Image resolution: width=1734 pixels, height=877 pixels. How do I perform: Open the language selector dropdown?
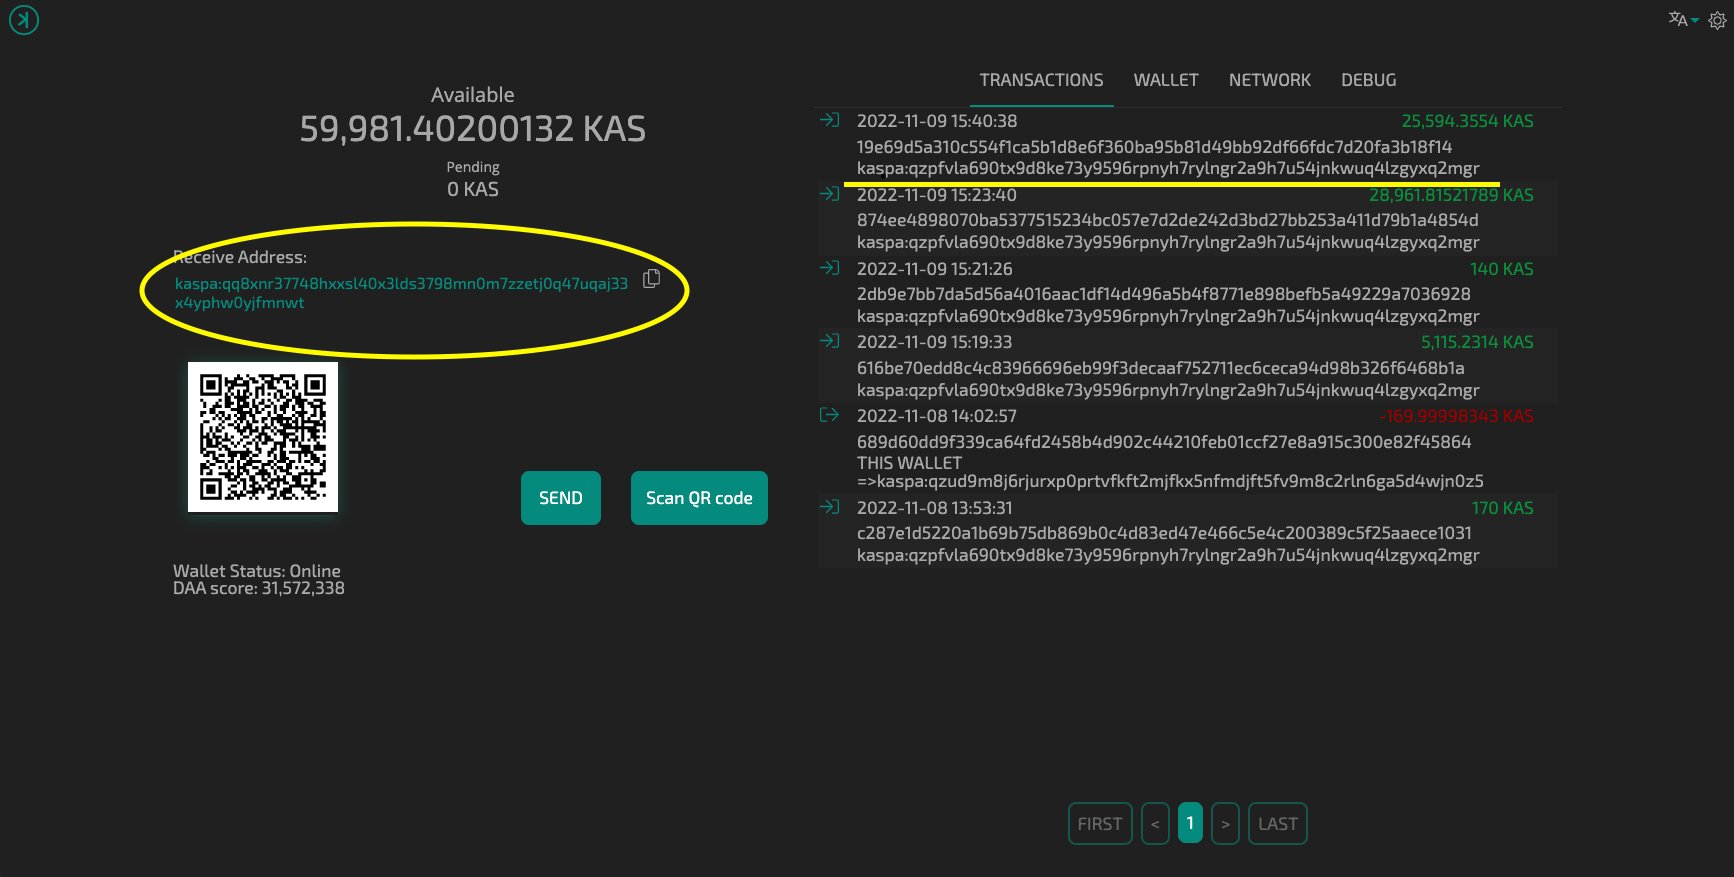tap(1683, 19)
